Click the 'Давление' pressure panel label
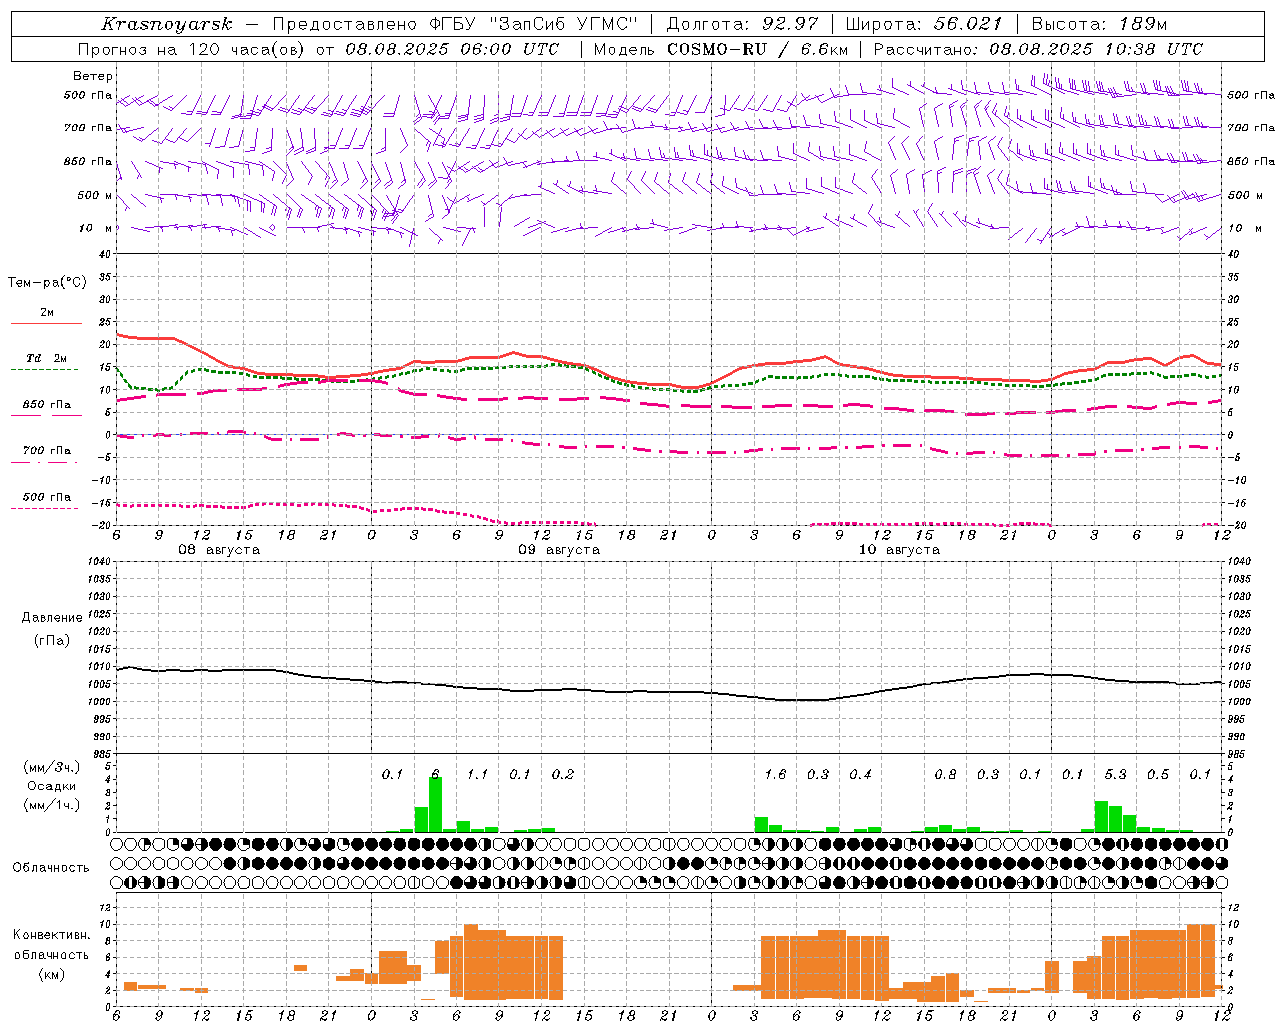Image resolution: width=1280 pixels, height=1024 pixels. pos(52,618)
